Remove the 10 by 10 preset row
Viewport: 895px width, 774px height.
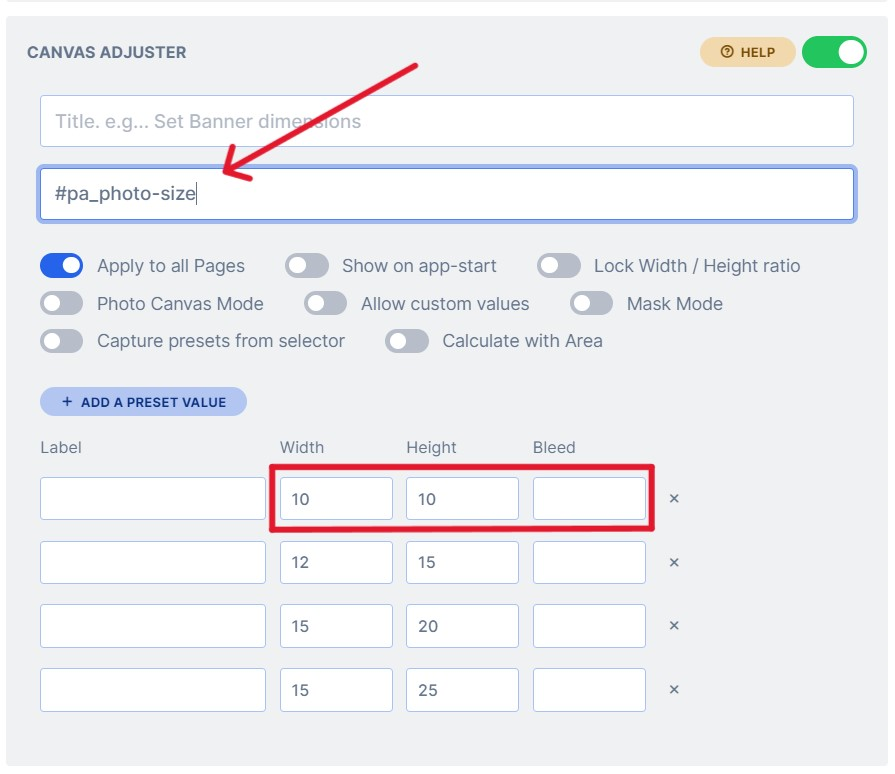coord(674,498)
